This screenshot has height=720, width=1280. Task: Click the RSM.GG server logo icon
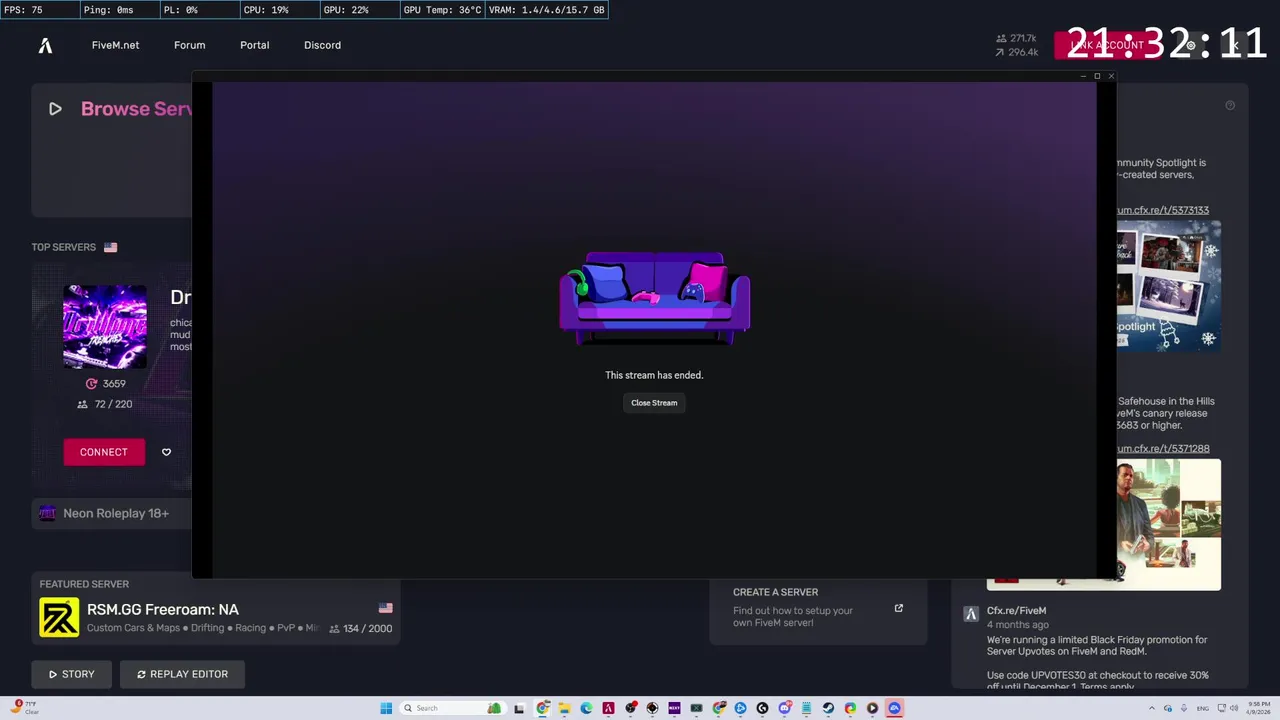(x=59, y=617)
